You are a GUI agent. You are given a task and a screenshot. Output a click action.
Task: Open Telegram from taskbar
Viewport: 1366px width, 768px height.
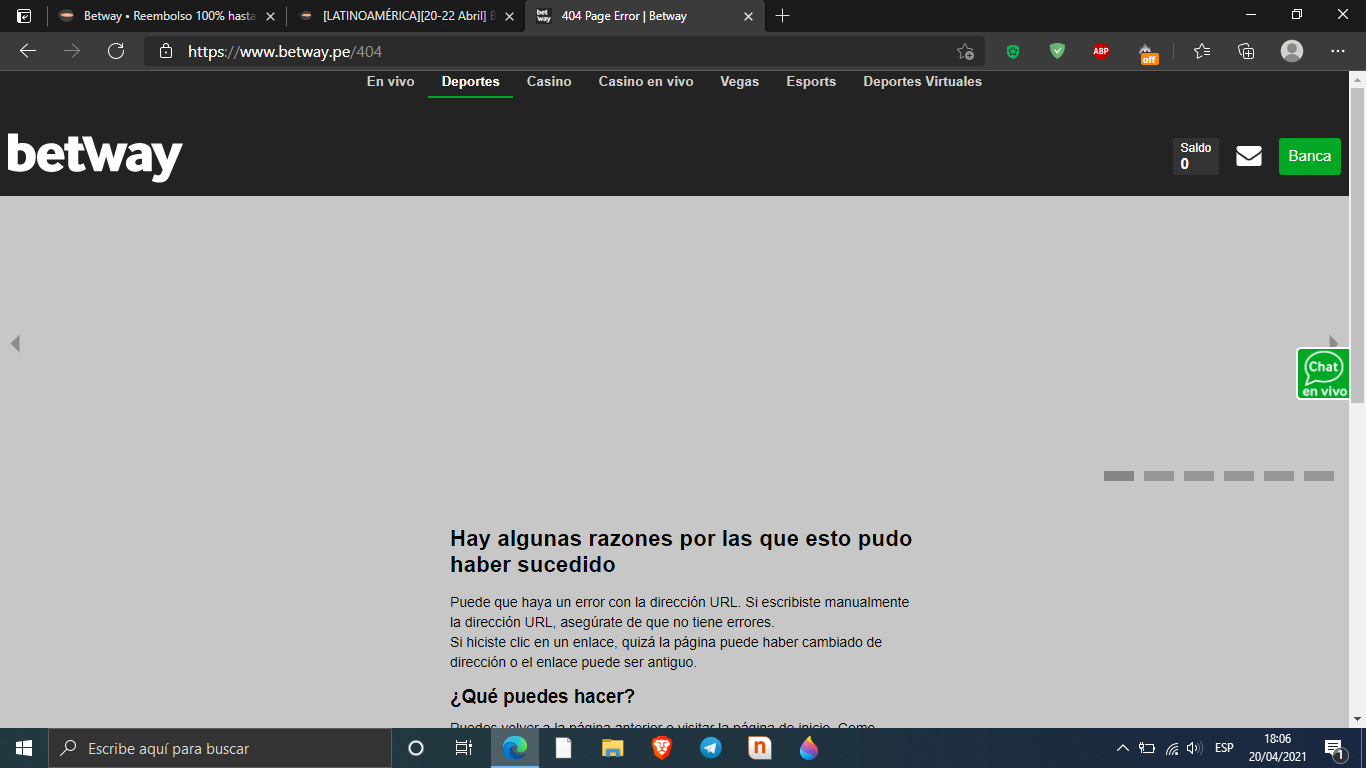(x=711, y=748)
